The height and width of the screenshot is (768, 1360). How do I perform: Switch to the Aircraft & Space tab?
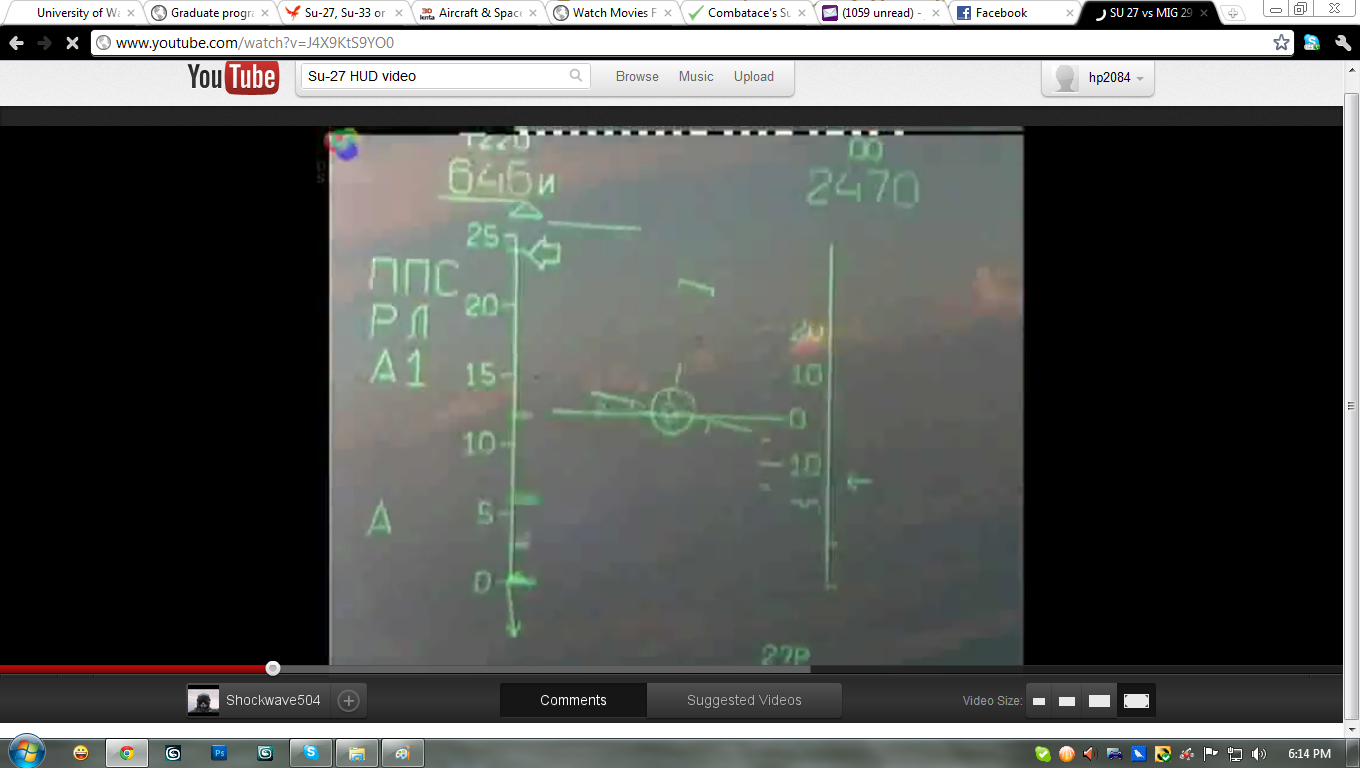pos(480,13)
